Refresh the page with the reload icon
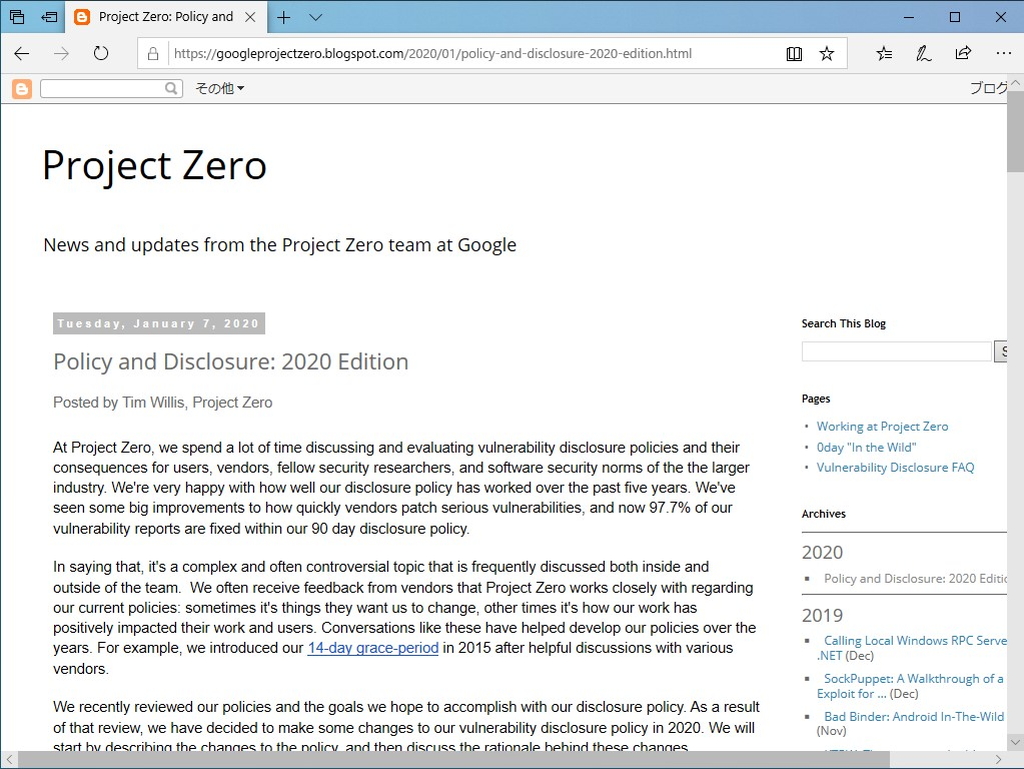 100,53
